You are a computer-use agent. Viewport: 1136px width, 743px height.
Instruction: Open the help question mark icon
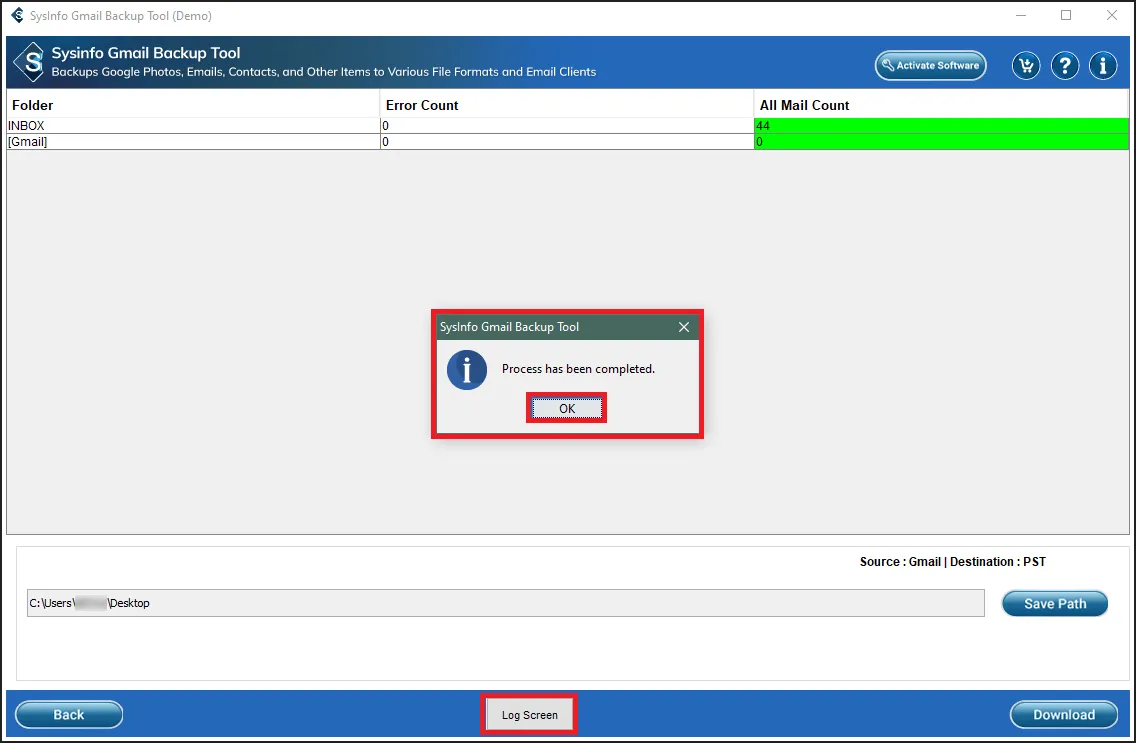(x=1064, y=66)
